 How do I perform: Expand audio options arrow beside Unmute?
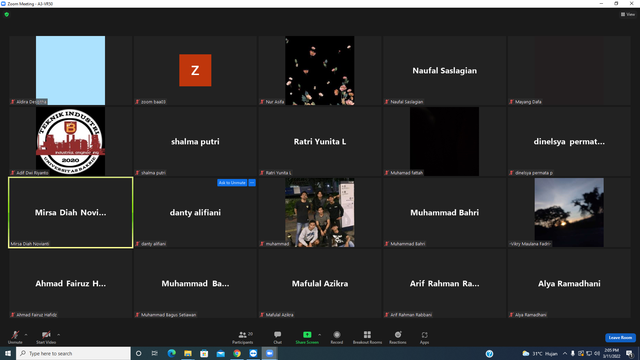click(26, 335)
